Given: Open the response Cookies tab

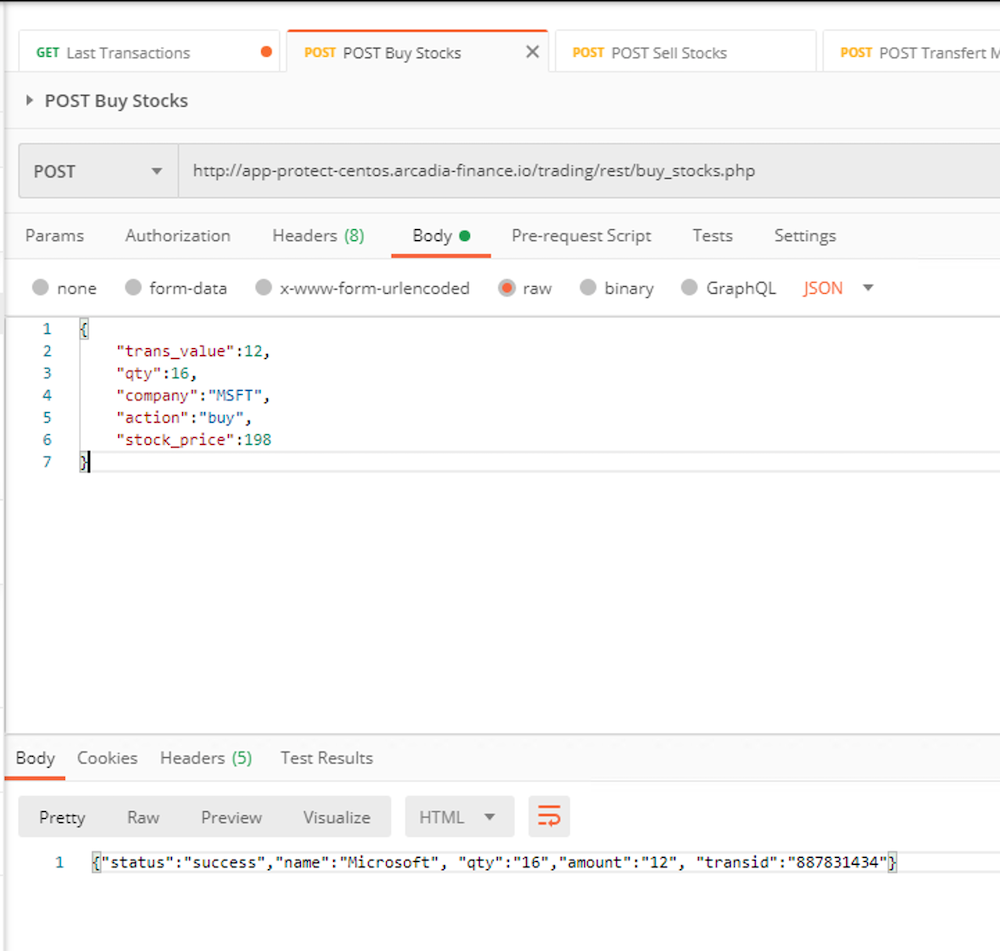Looking at the screenshot, I should click(107, 758).
